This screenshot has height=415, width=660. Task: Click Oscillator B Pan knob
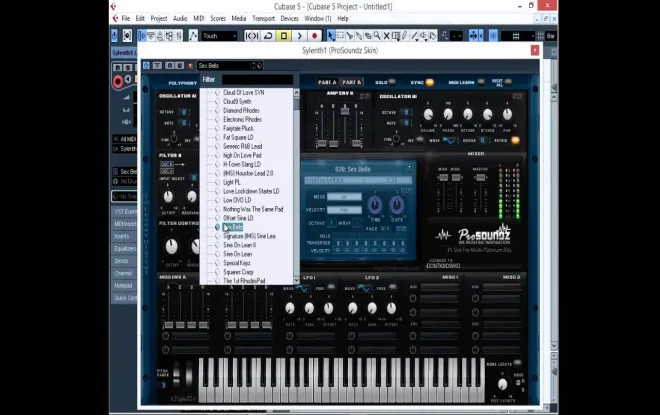point(507,114)
